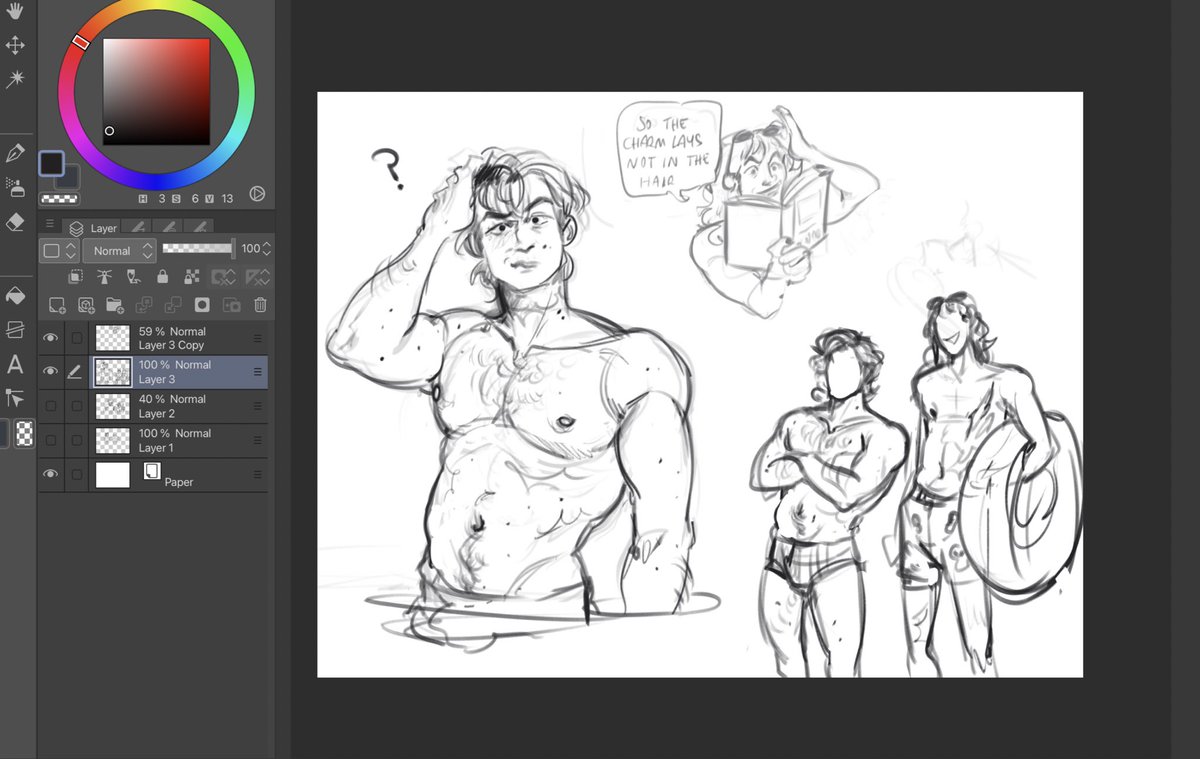Open the third pen-icon tab beside Layer
Screen dimensions: 1200x759
pos(201,228)
